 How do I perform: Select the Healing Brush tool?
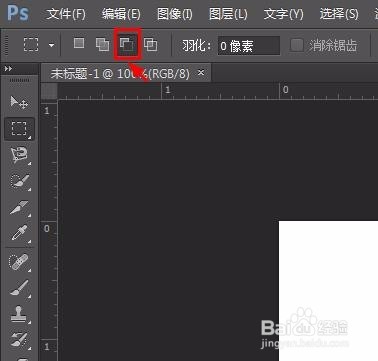[x=19, y=262]
